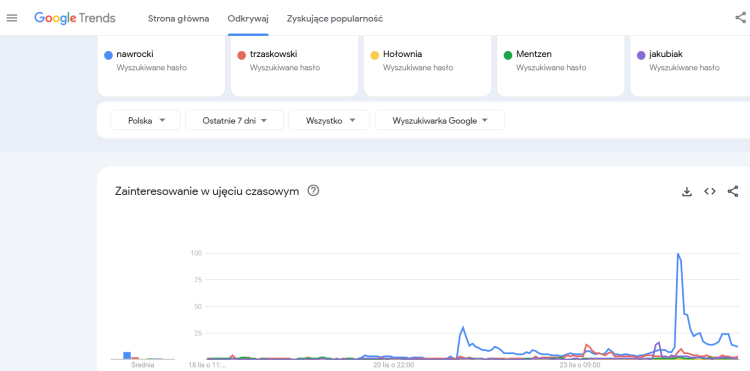The height and width of the screenshot is (371, 750).
Task: Open the Wyszukiwarka Google search type dropdown
Action: click(440, 120)
